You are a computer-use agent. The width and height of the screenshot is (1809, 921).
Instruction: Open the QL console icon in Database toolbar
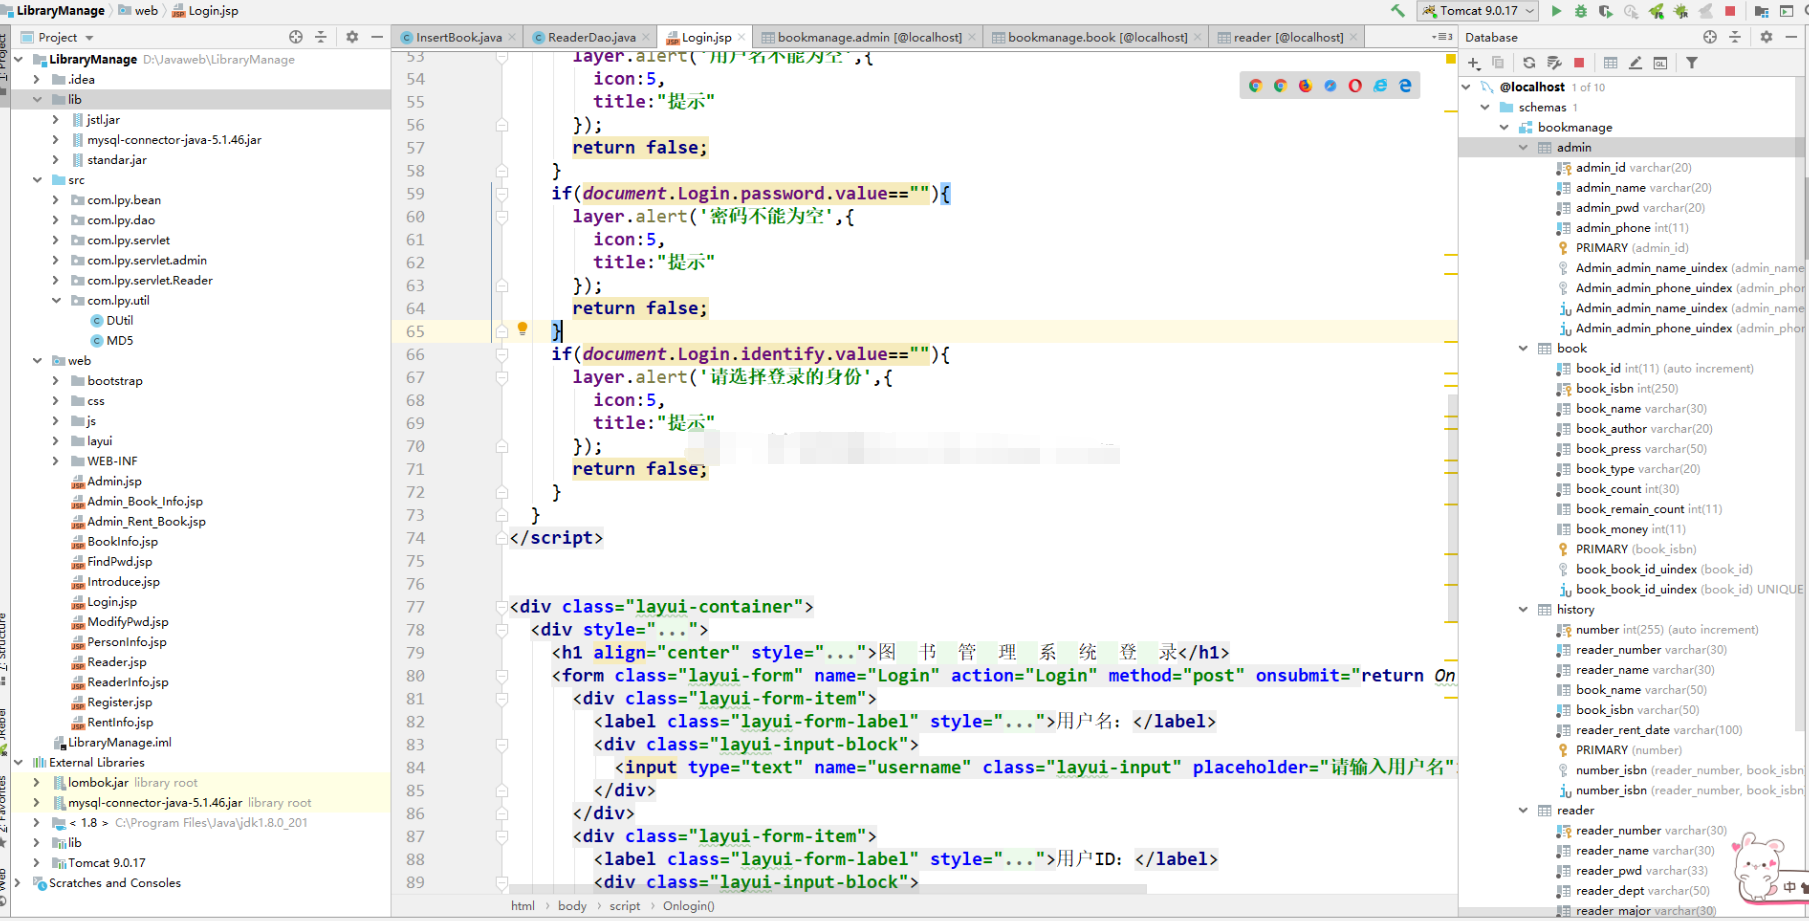1660,63
